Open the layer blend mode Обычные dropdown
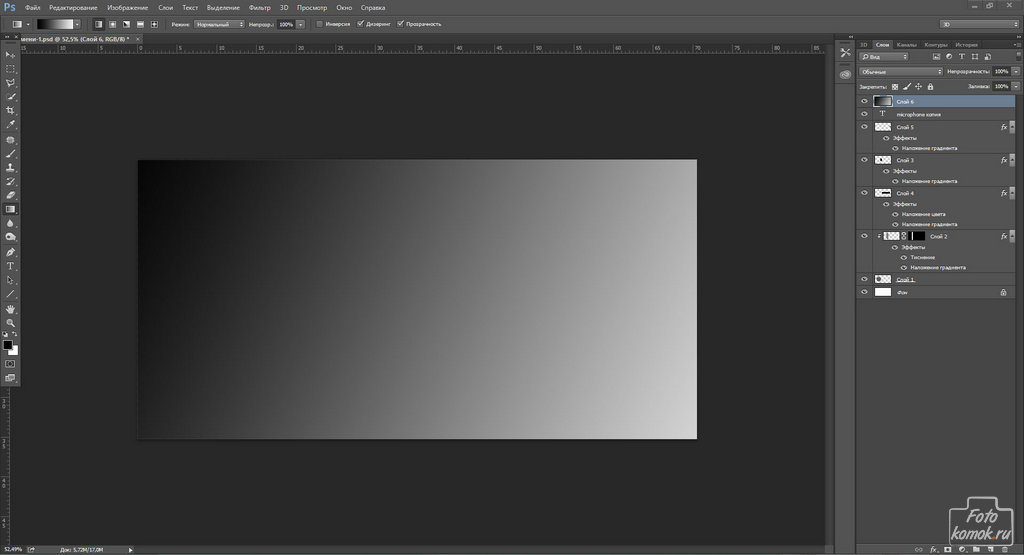1024x555 pixels. click(901, 72)
